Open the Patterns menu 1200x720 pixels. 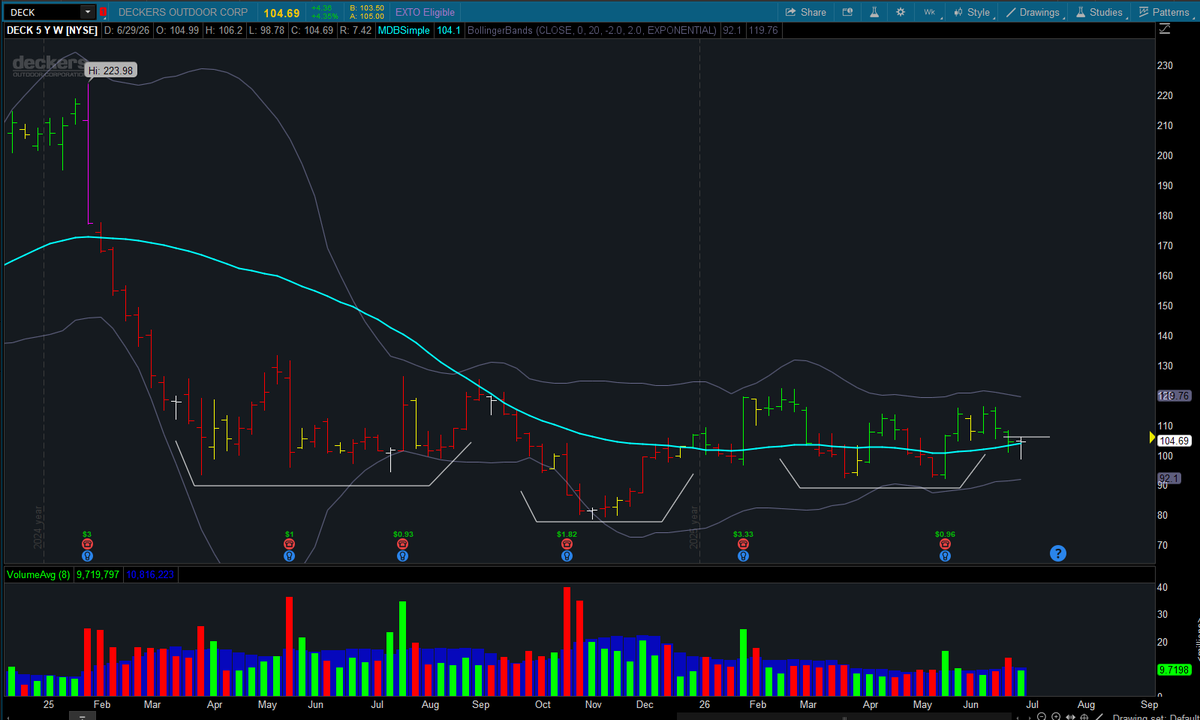[x=1164, y=12]
